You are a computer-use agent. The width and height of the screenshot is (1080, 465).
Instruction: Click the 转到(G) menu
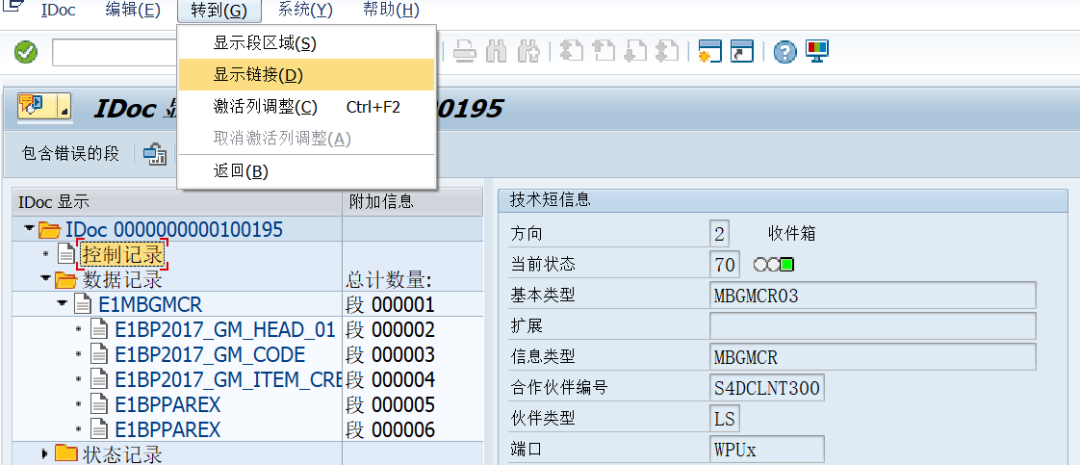pos(219,10)
